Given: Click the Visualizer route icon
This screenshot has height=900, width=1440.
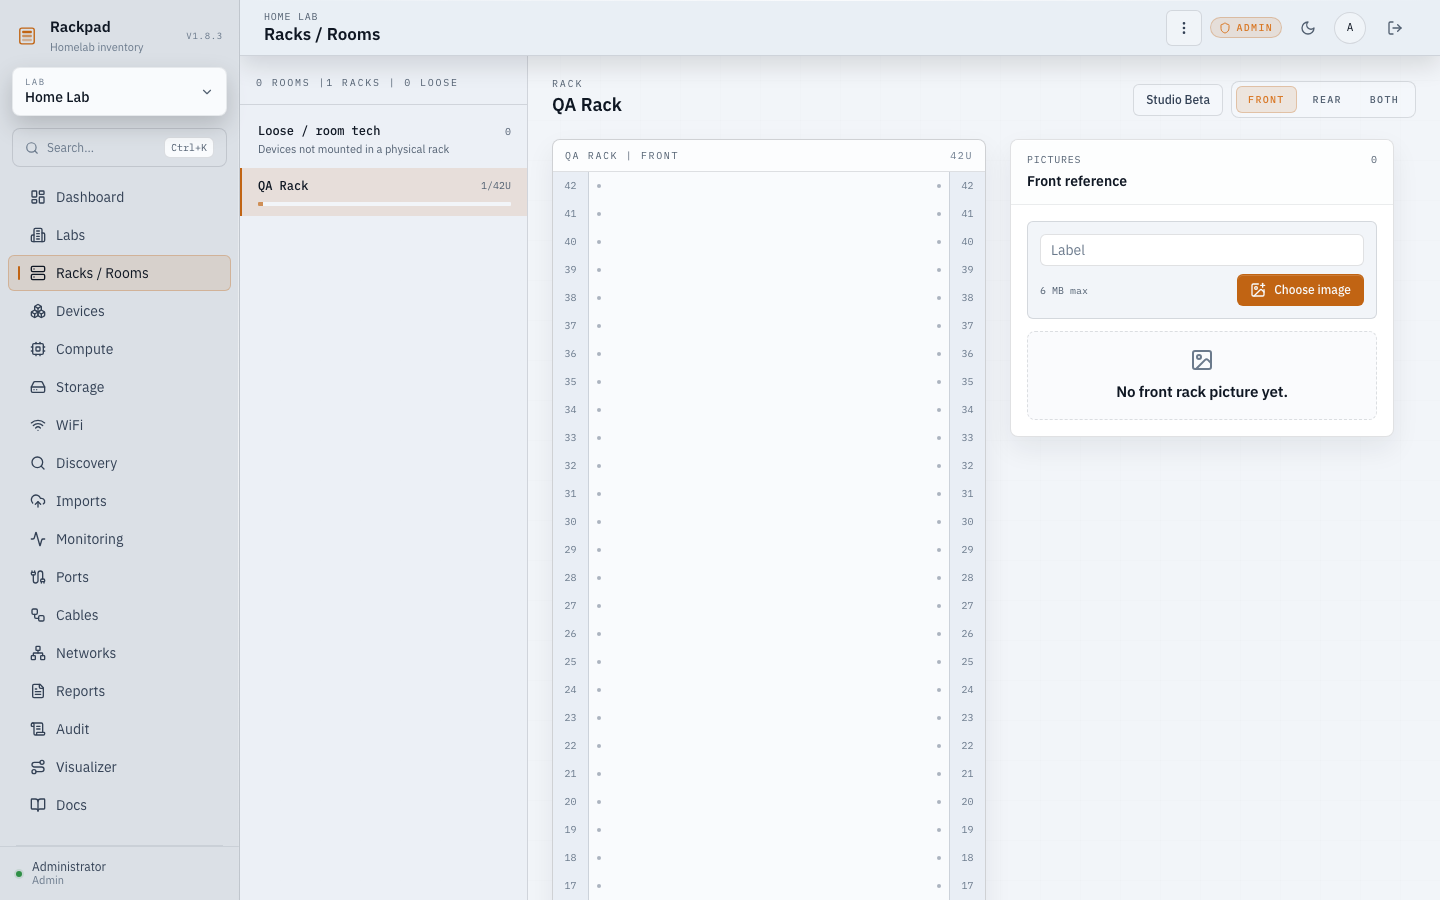Looking at the screenshot, I should coord(38,767).
